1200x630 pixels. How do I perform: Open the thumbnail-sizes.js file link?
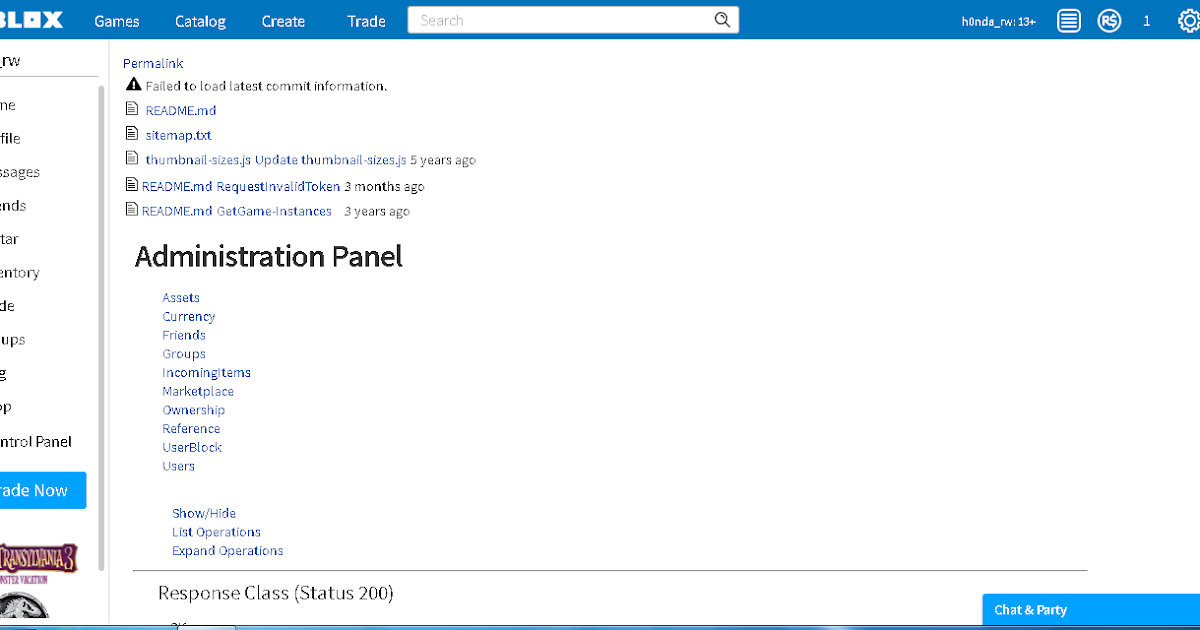click(x=198, y=160)
